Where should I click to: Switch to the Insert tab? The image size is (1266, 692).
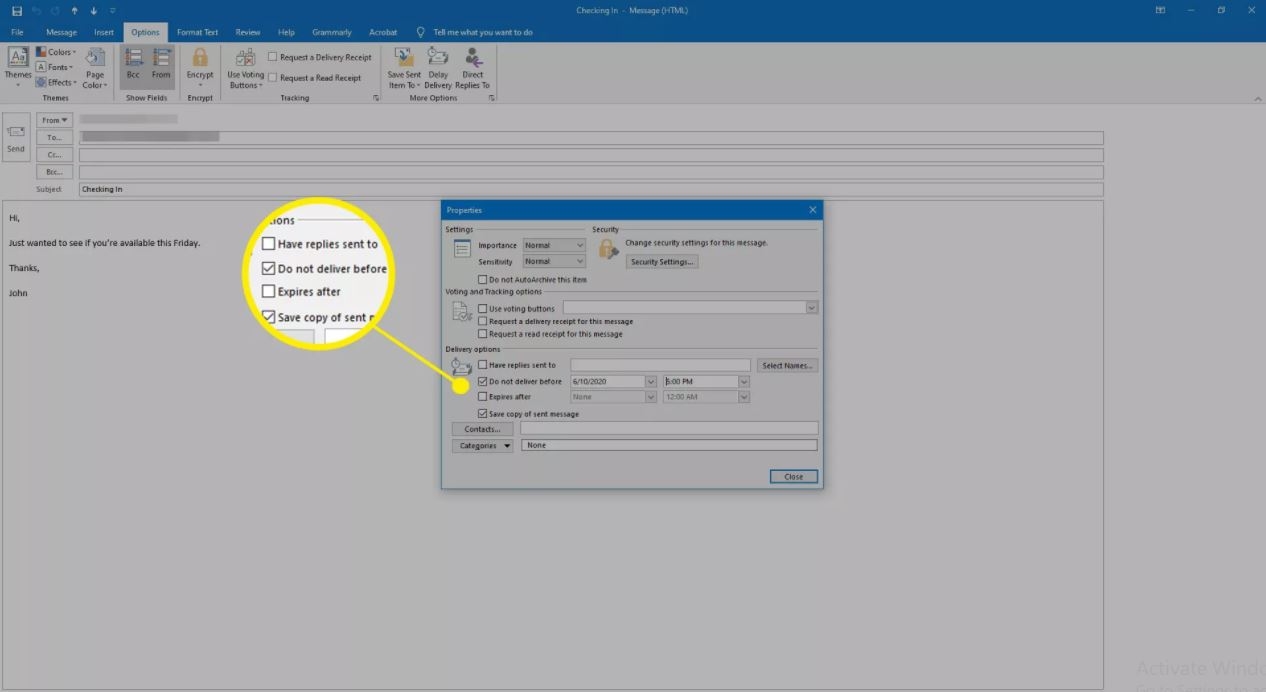(x=104, y=32)
